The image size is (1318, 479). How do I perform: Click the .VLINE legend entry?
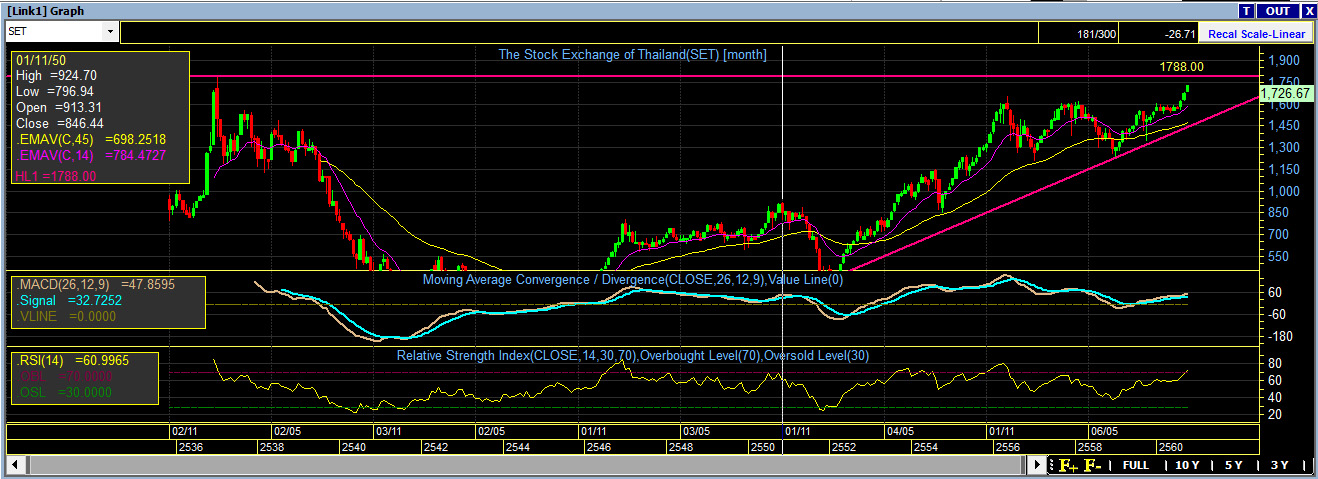click(x=66, y=316)
